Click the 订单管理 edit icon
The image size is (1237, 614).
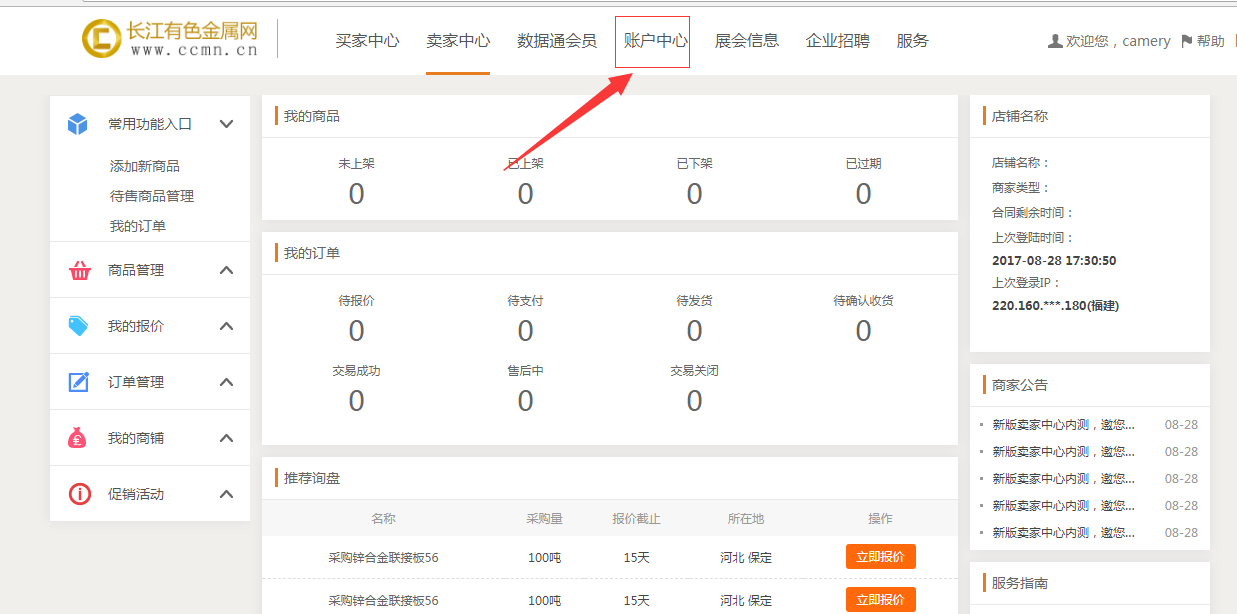[79, 382]
